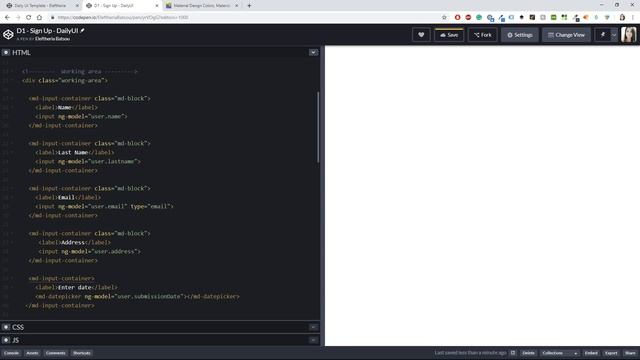
Task: Open the HTML editor settings gear
Action: [x=6, y=52]
